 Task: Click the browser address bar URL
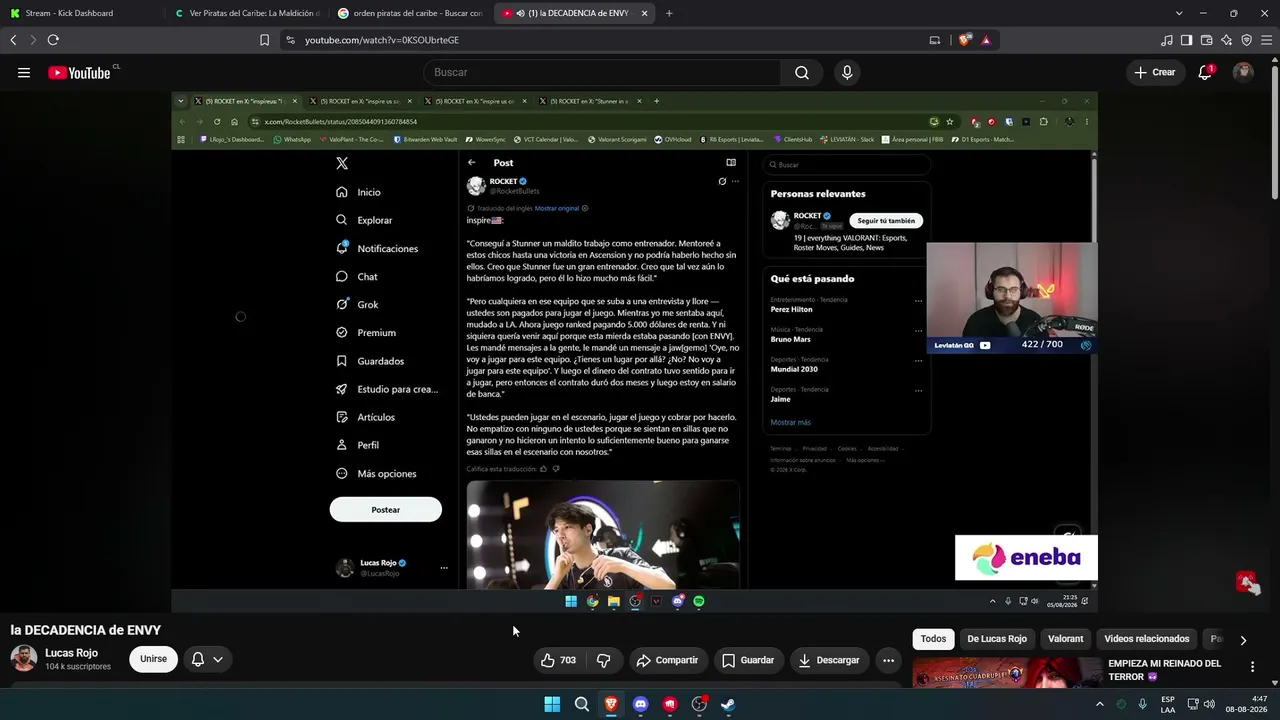[382, 40]
